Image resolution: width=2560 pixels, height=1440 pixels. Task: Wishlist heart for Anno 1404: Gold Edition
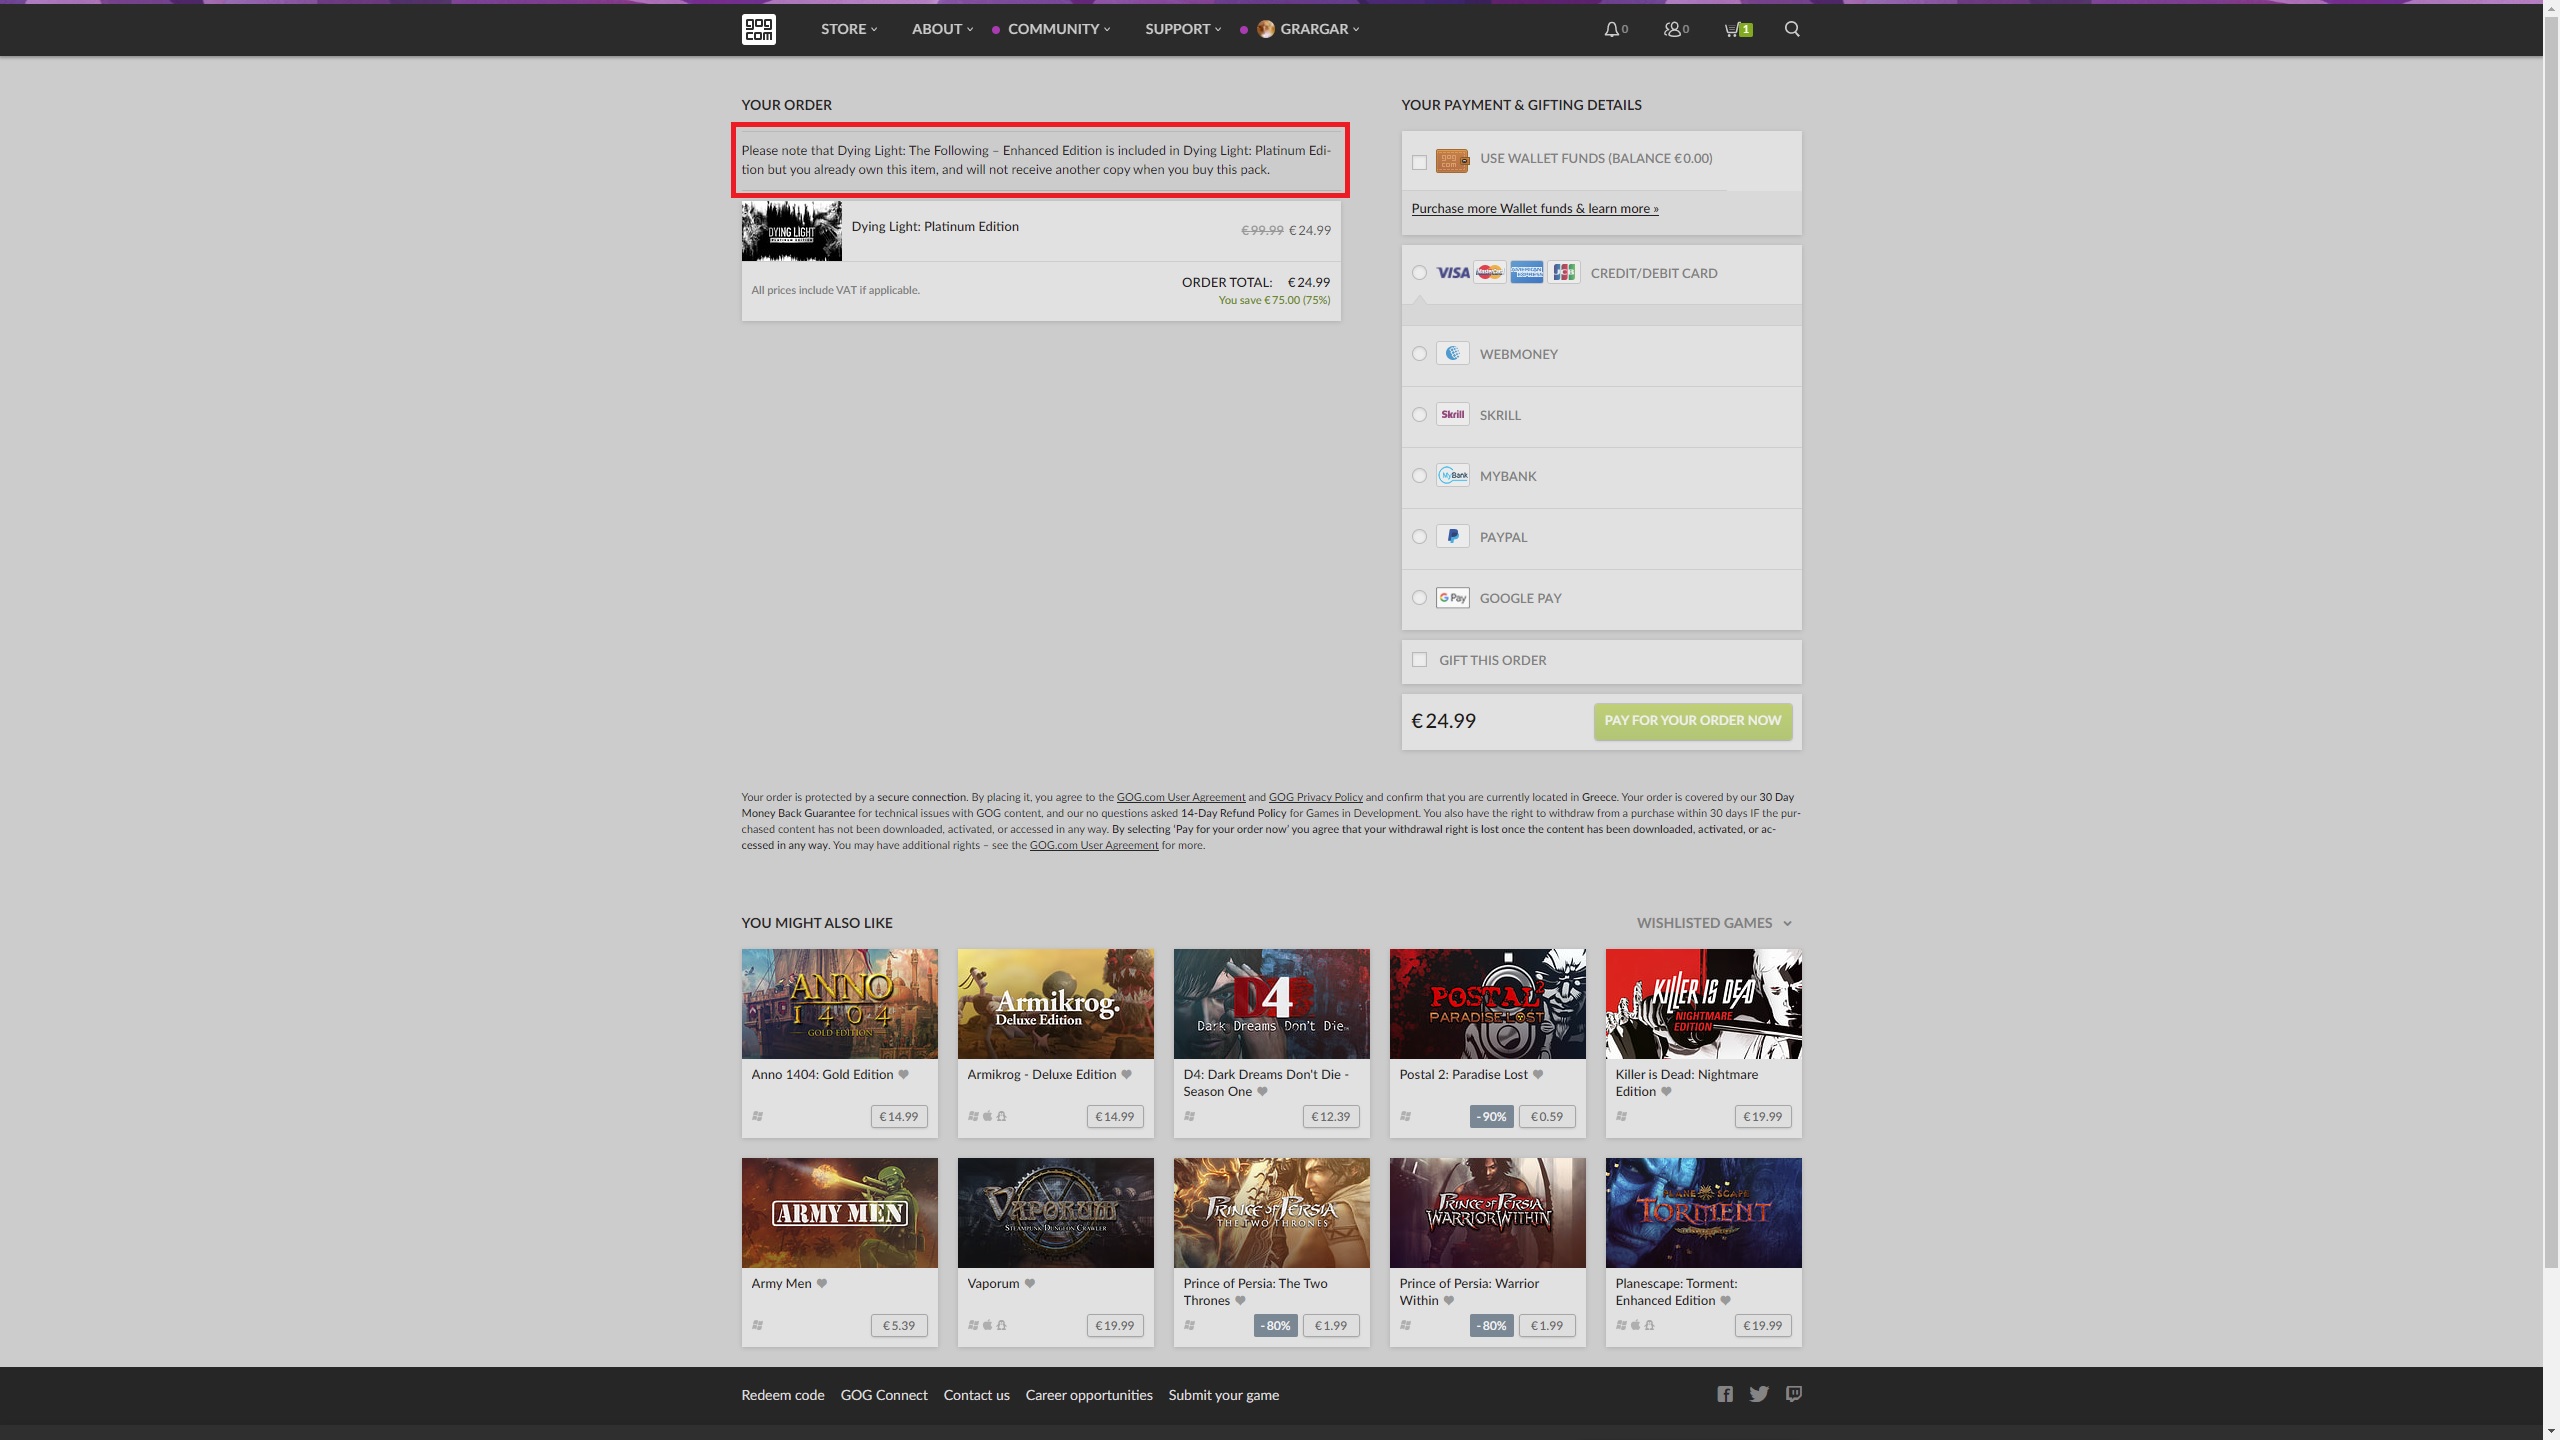pos(903,1074)
